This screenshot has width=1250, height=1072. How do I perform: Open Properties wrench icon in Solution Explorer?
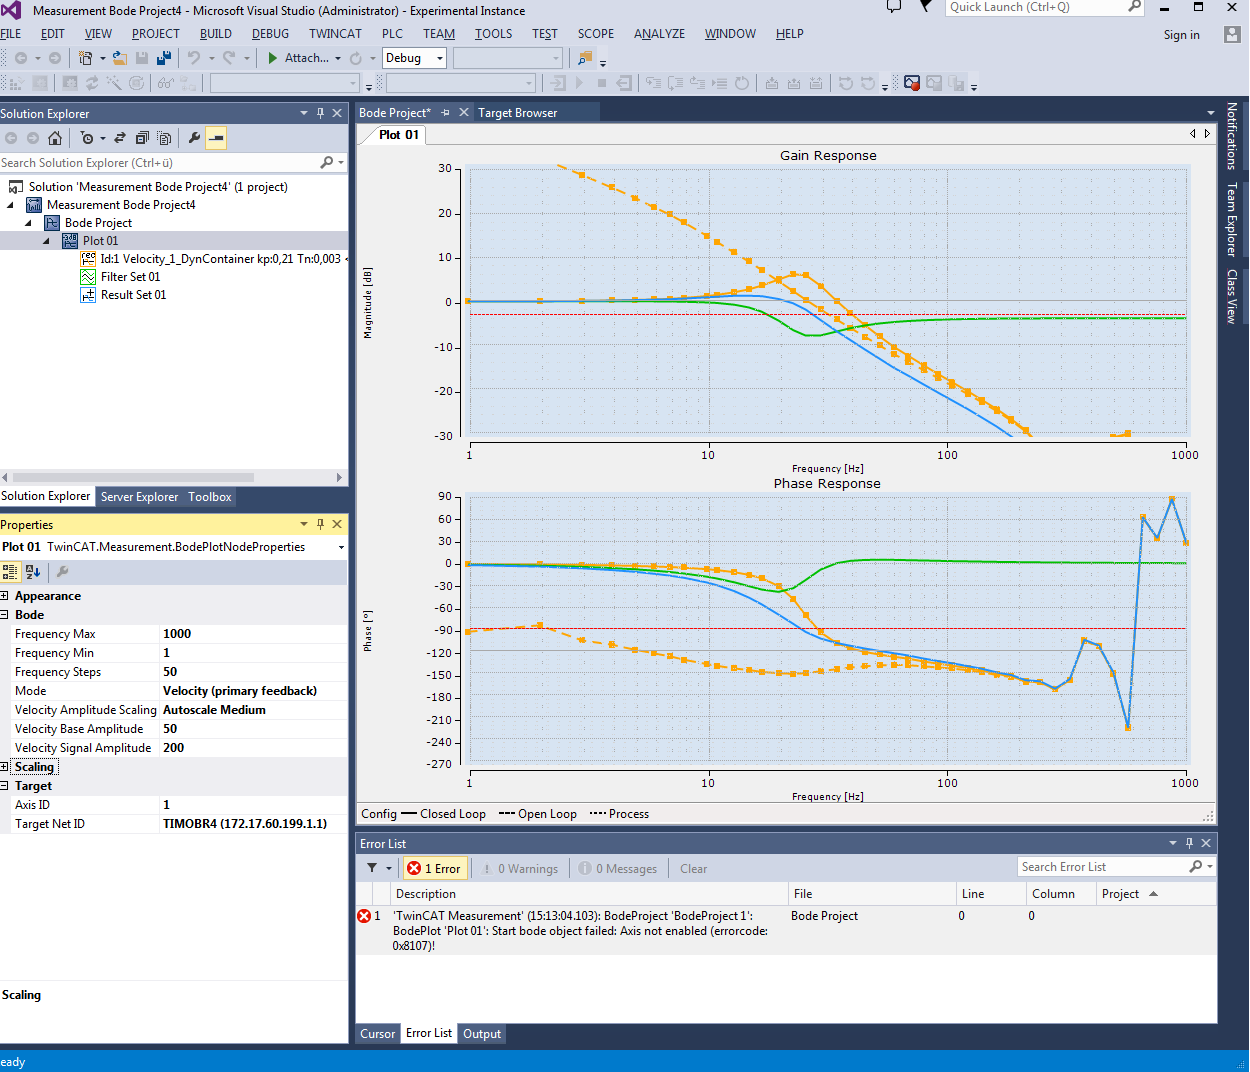(194, 138)
